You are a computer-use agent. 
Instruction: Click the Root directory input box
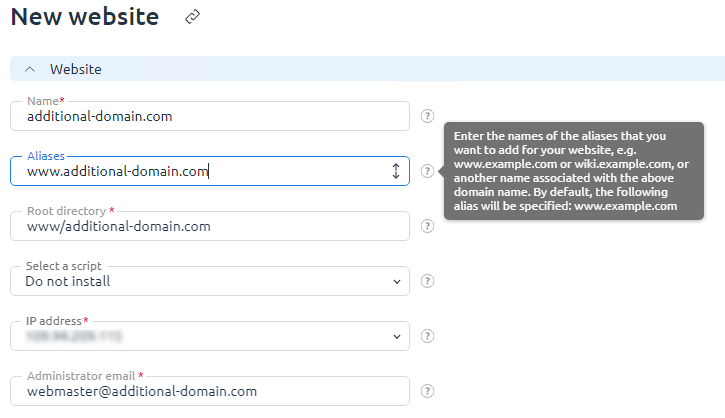(x=210, y=226)
